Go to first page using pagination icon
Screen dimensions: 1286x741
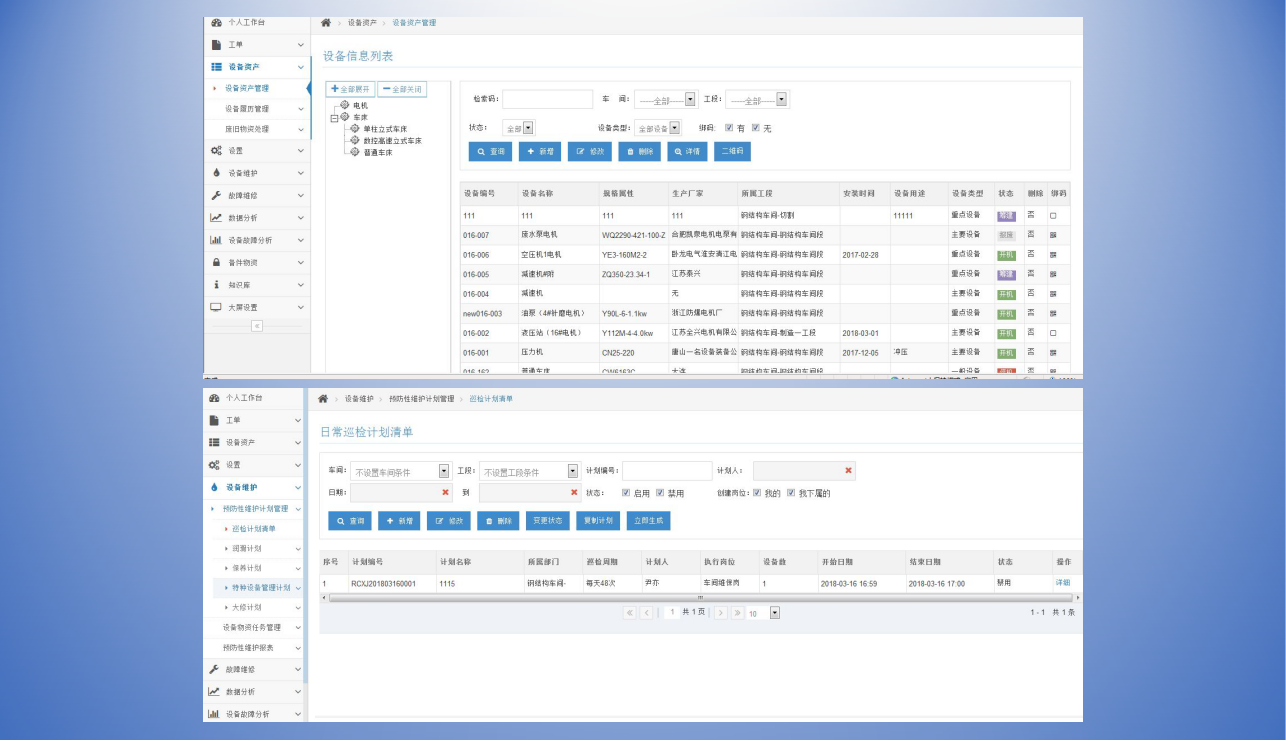(x=630, y=612)
